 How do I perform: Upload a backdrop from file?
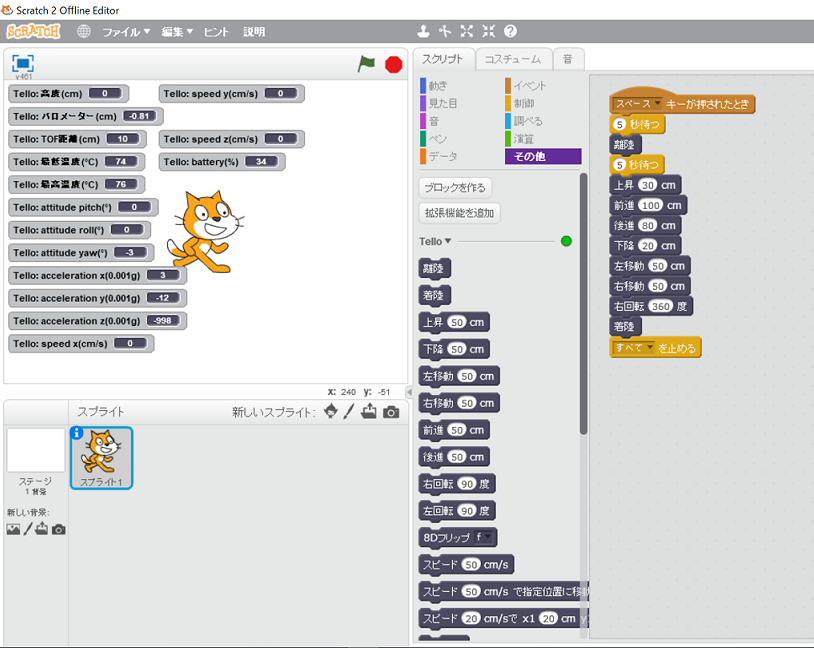point(42,529)
